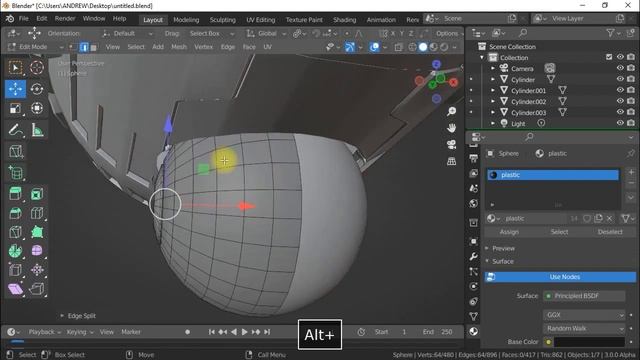The image size is (640, 360).
Task: Select the Move tool
Action: 15,89
